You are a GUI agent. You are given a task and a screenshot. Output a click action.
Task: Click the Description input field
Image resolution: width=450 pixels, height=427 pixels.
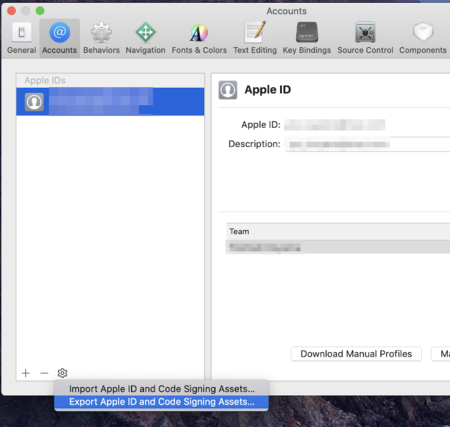pos(367,144)
